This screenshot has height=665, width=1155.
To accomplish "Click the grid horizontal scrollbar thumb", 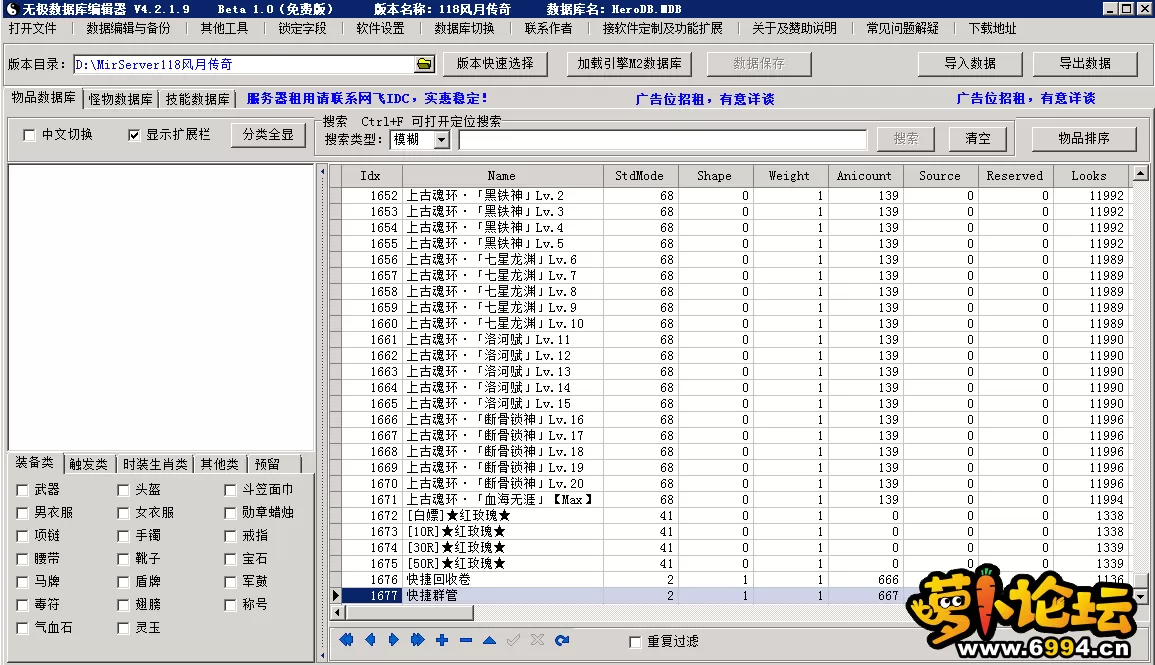I will [410, 613].
